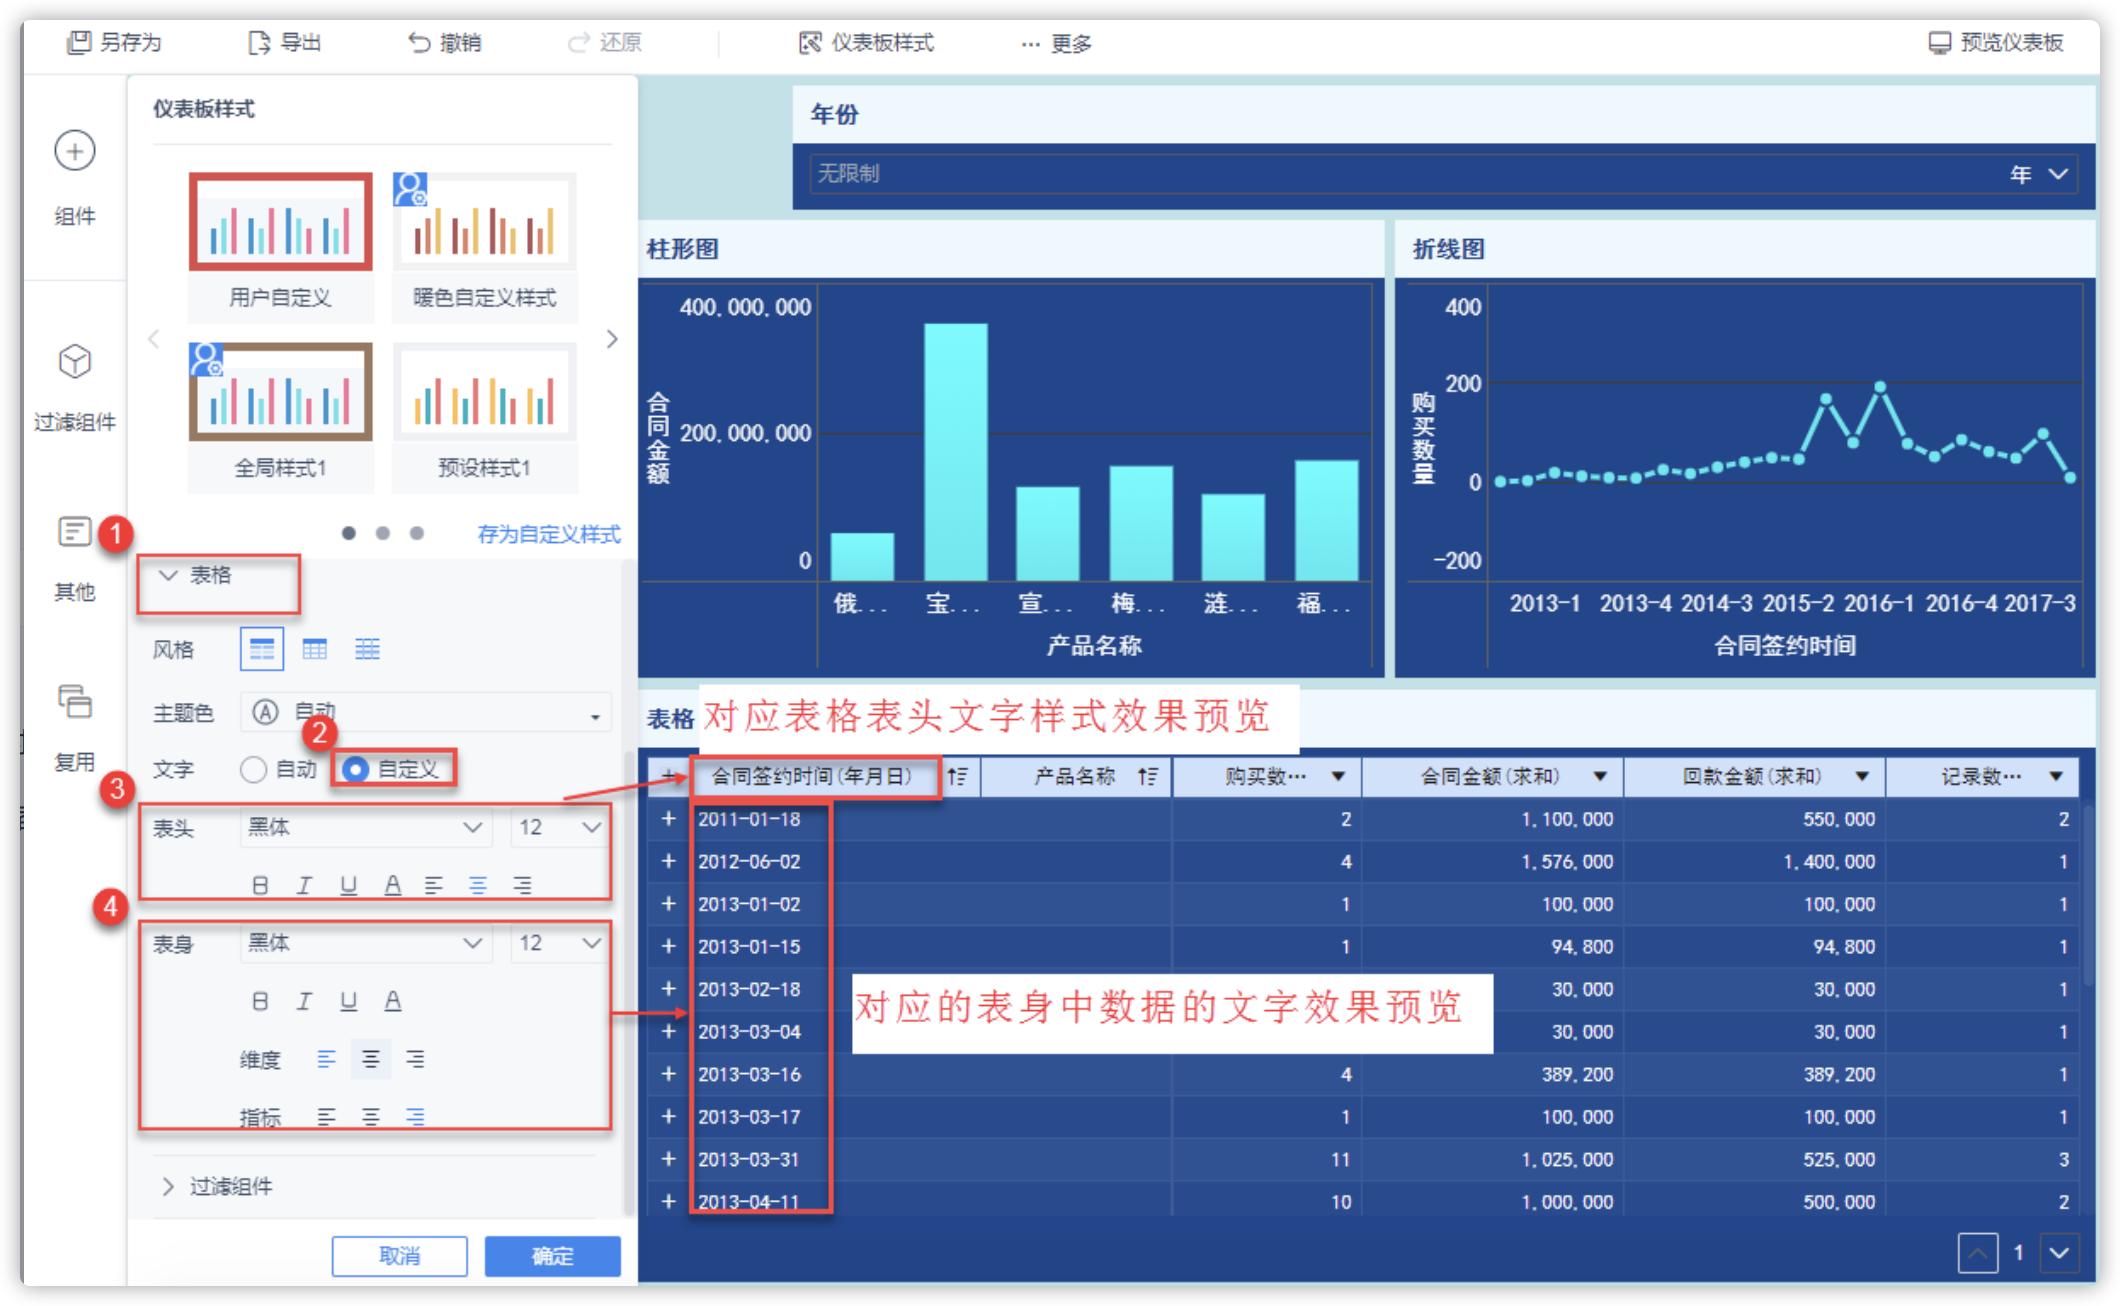Select the 自动 text radio button
Screen dimensions: 2120x1306
[x=253, y=769]
